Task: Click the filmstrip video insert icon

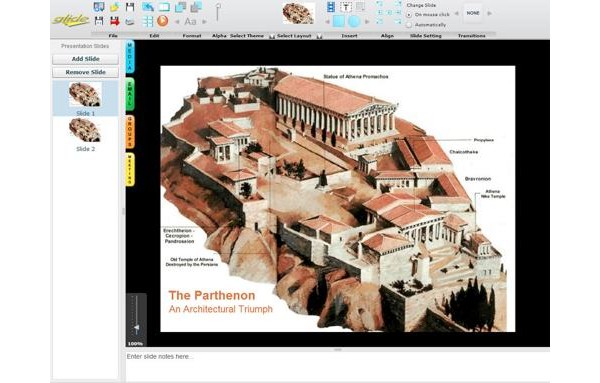Action: pos(331,7)
